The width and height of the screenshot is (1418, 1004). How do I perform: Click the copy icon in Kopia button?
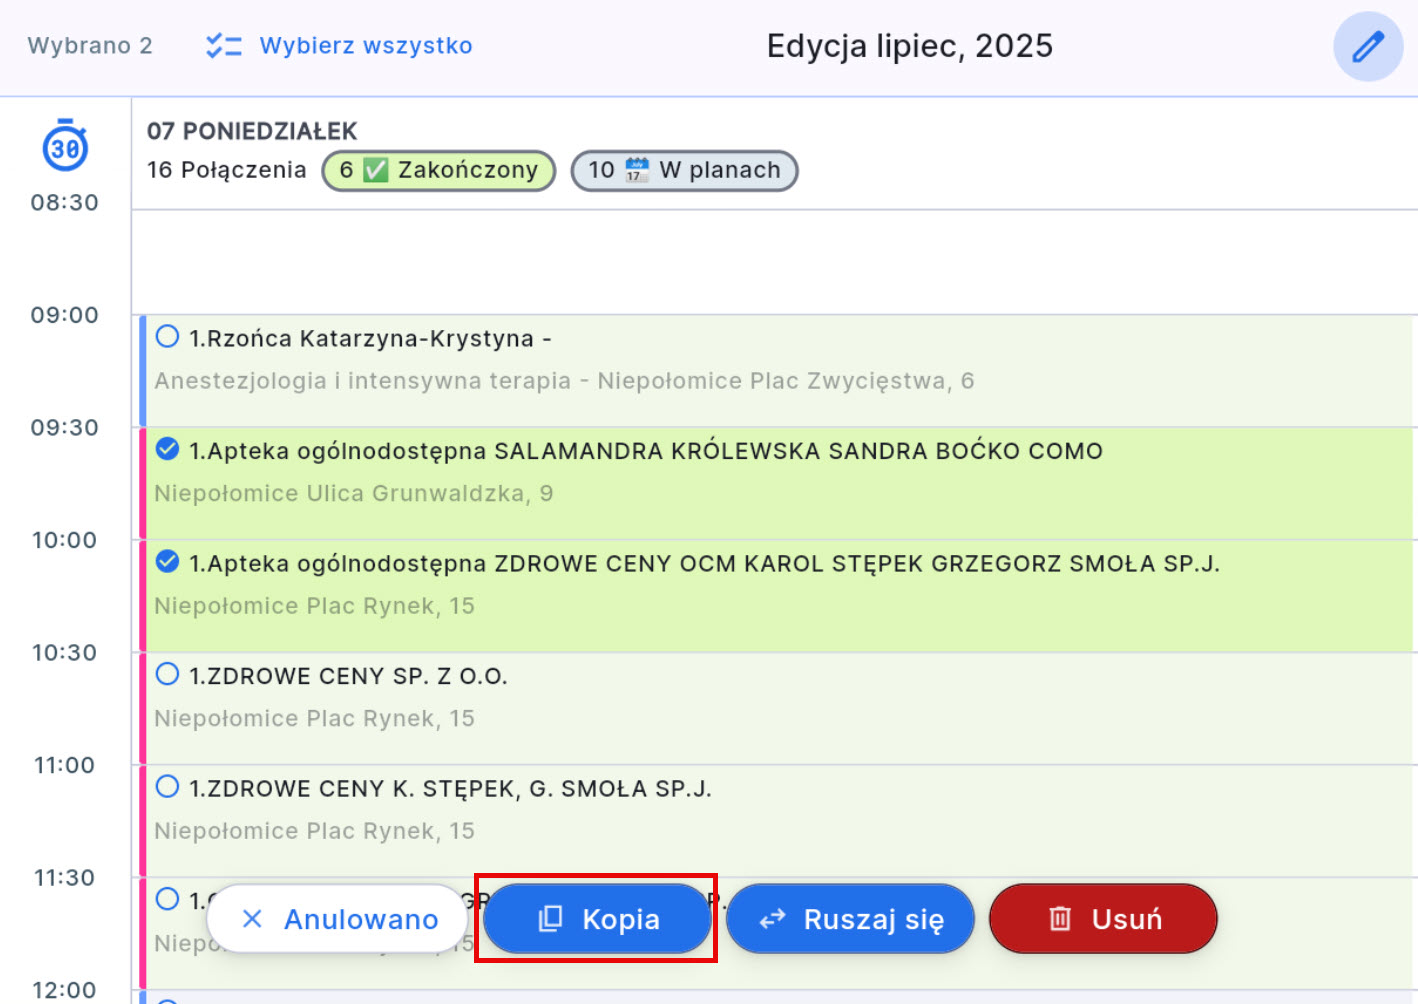550,919
